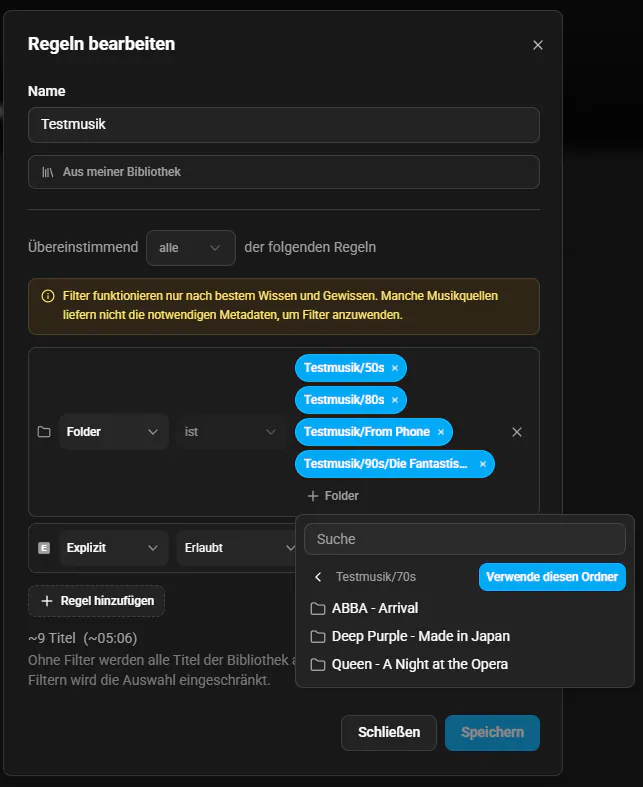This screenshot has height=787, width=643.
Task: Remove the Testmusik/80s folder chip
Action: pyautogui.click(x=395, y=400)
